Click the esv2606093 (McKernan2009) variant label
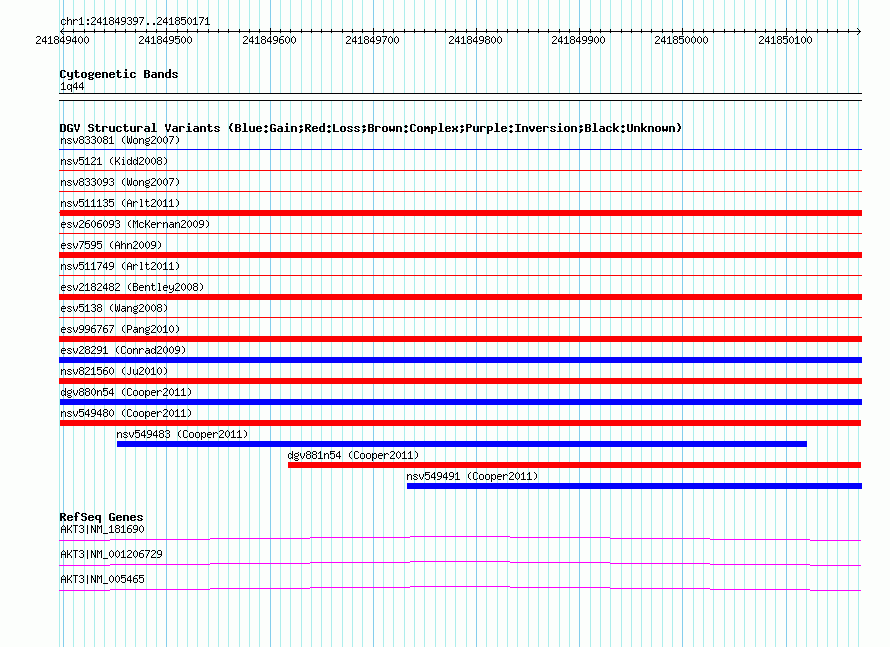 pos(135,224)
